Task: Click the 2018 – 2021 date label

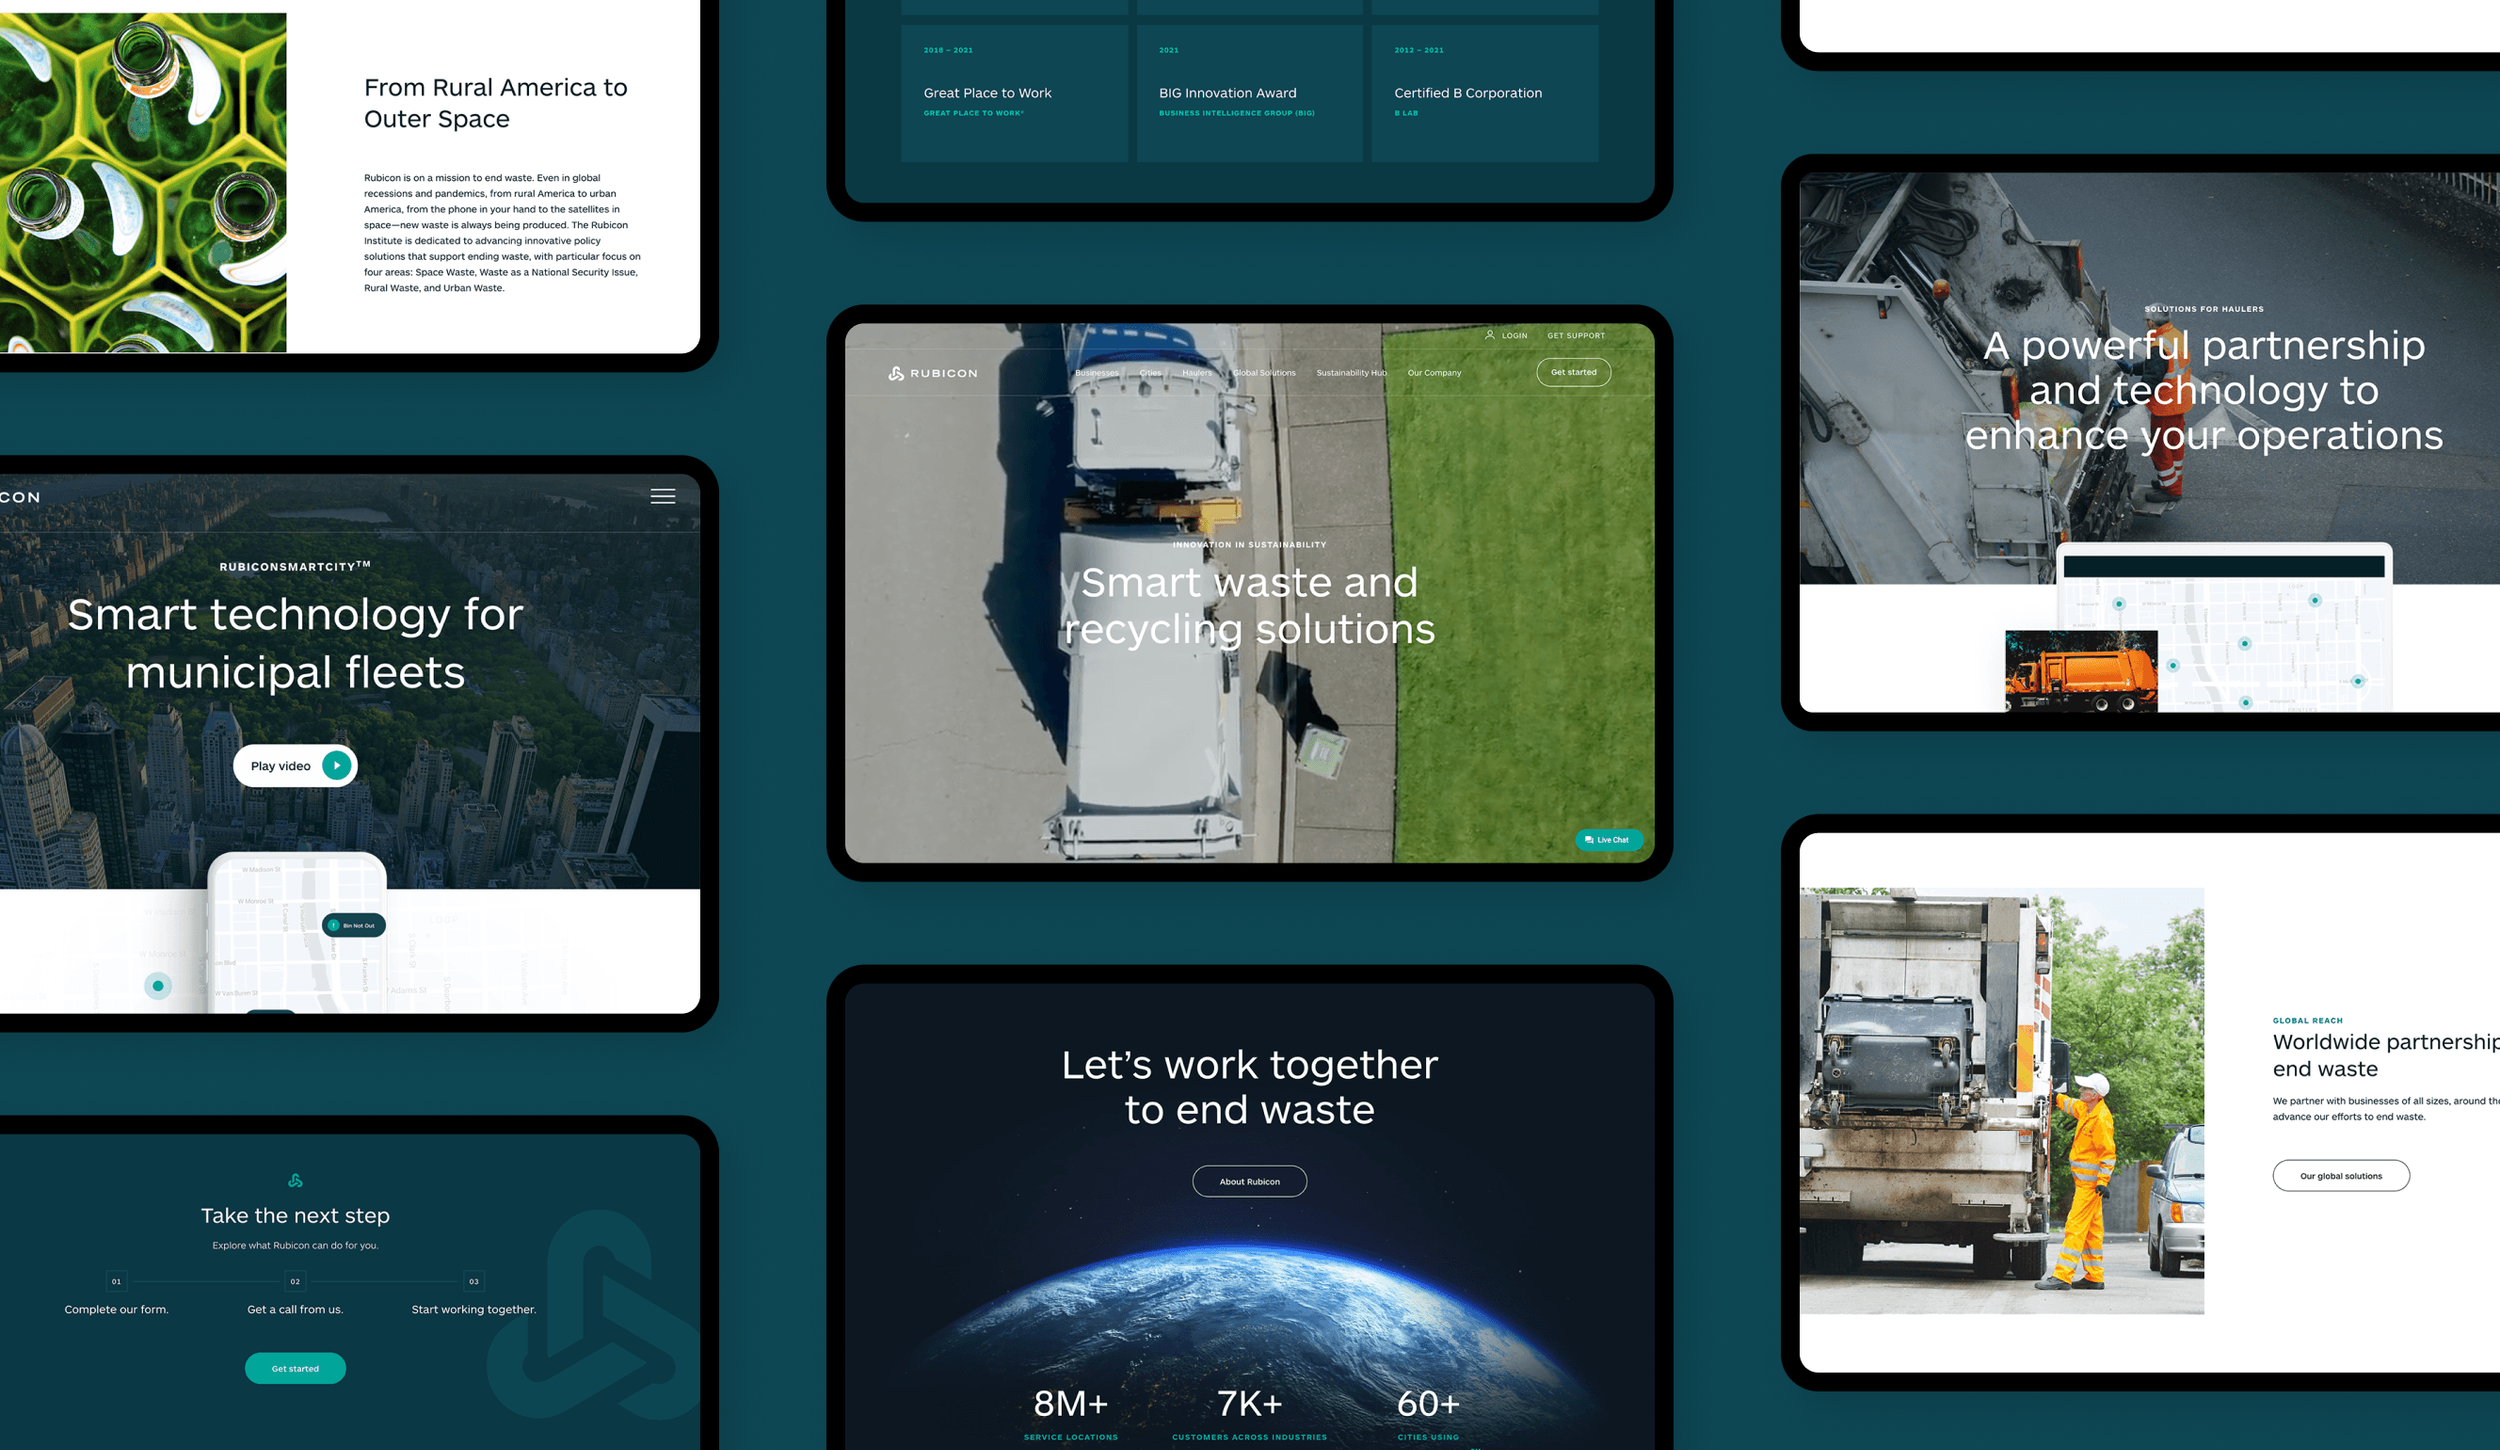Action: click(x=948, y=50)
